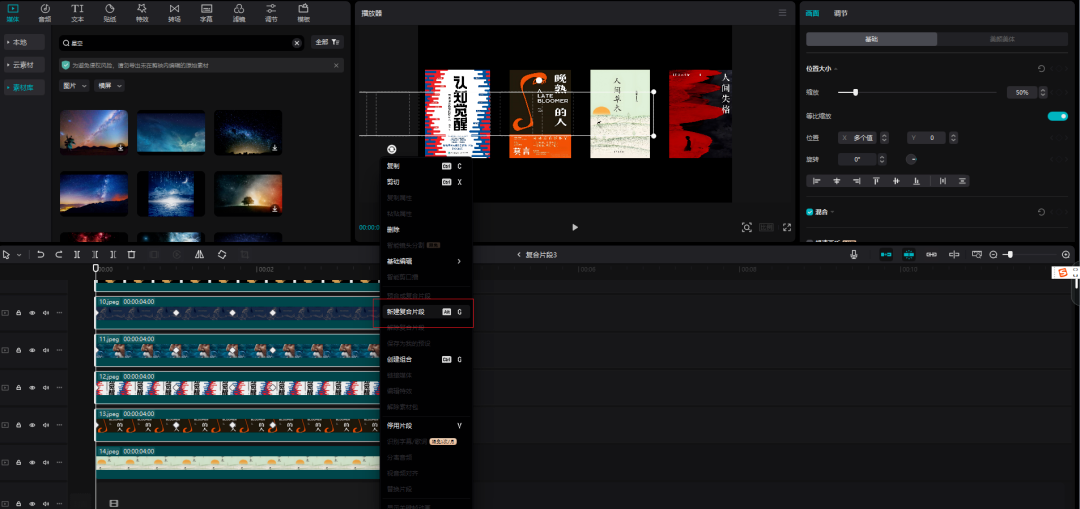Screen dimensions: 1080x509
Task: Open the 模板 templates panel icon
Action: 303,12
